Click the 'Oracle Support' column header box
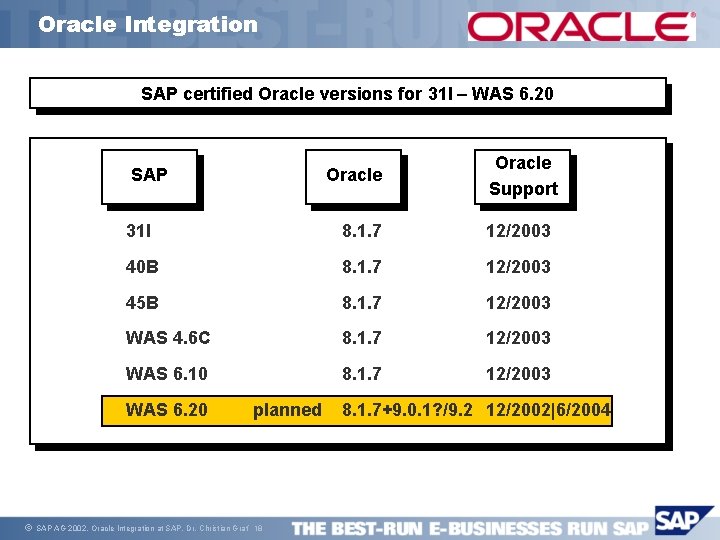The height and width of the screenshot is (540, 720). click(523, 177)
